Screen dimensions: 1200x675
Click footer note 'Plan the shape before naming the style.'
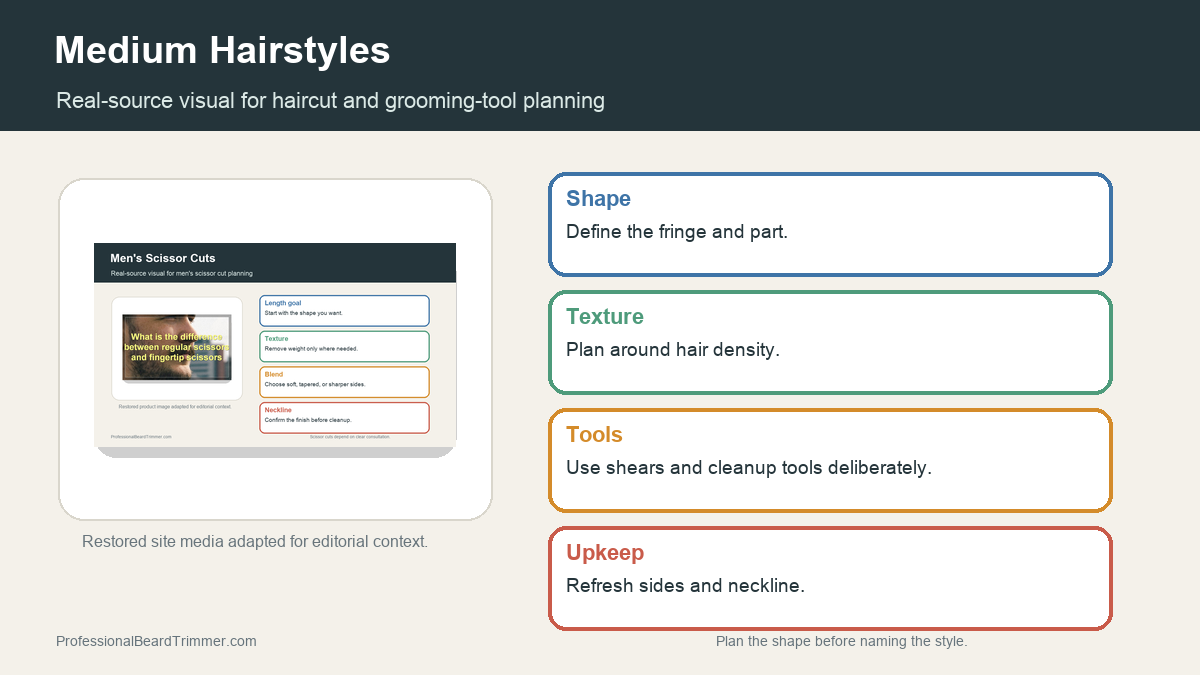[x=841, y=641]
